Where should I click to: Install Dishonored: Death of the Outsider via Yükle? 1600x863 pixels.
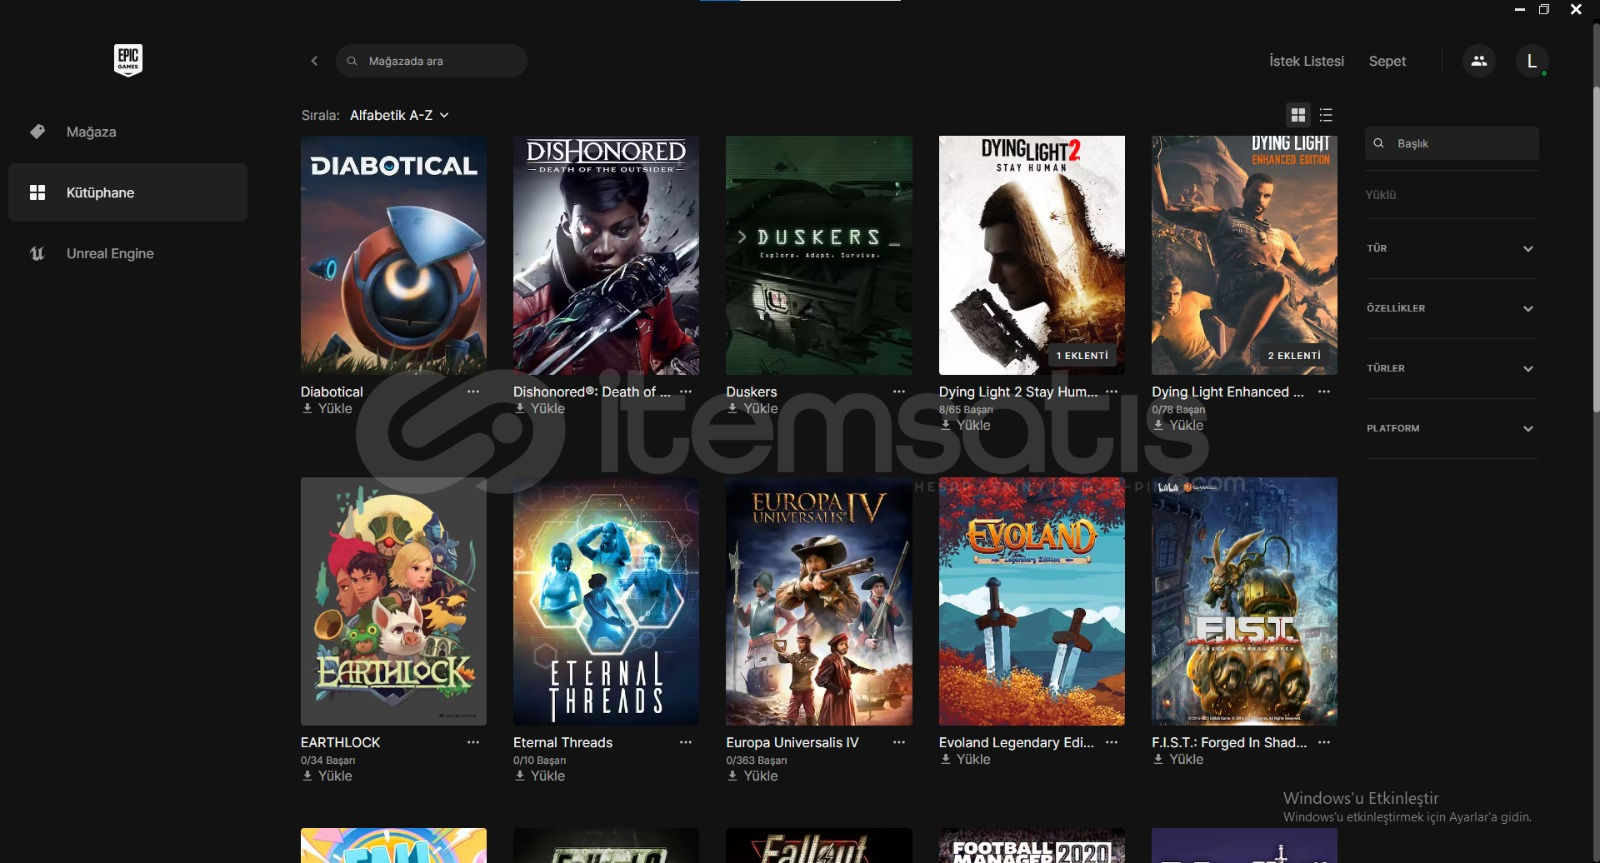(x=540, y=409)
